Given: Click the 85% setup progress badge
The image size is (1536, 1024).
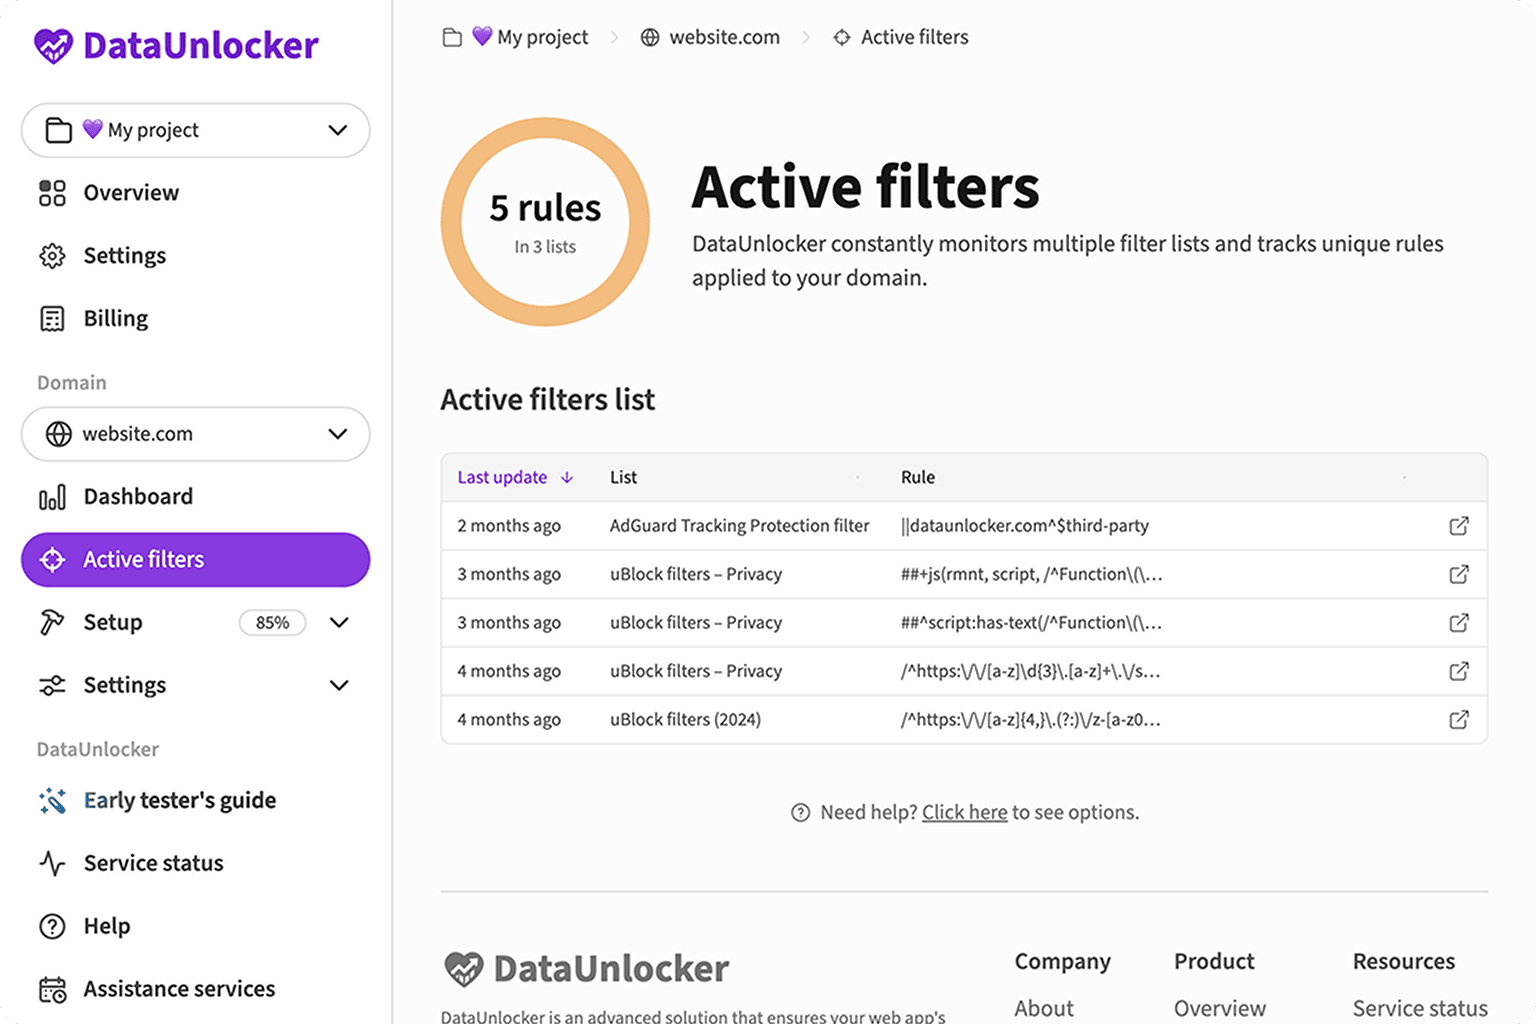Looking at the screenshot, I should click(x=272, y=622).
